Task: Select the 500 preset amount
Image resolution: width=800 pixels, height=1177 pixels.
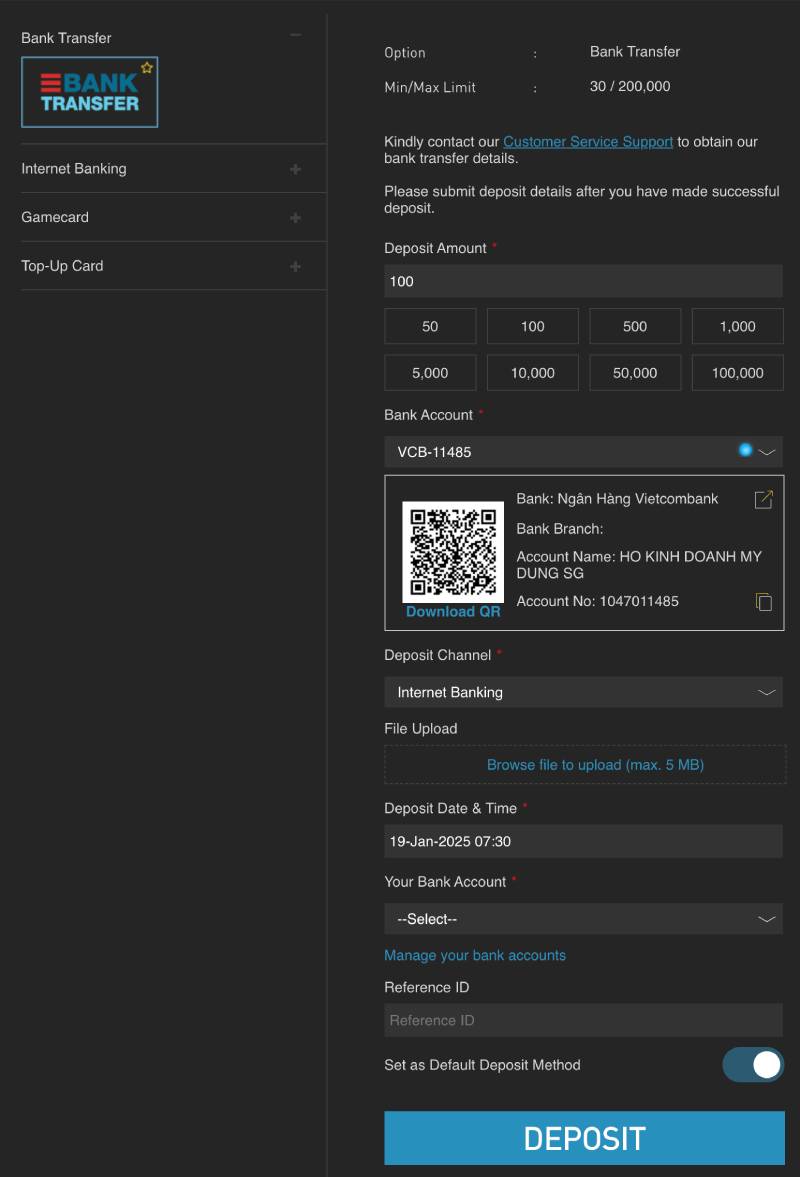Action: click(x=635, y=327)
